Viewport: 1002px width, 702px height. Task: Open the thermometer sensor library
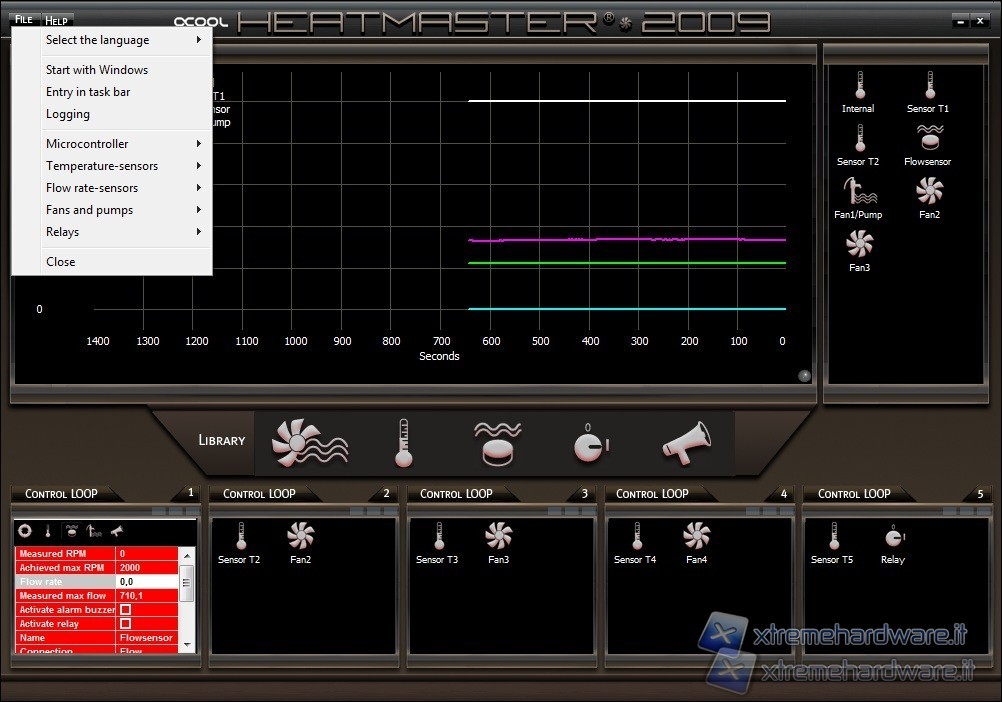[x=403, y=442]
